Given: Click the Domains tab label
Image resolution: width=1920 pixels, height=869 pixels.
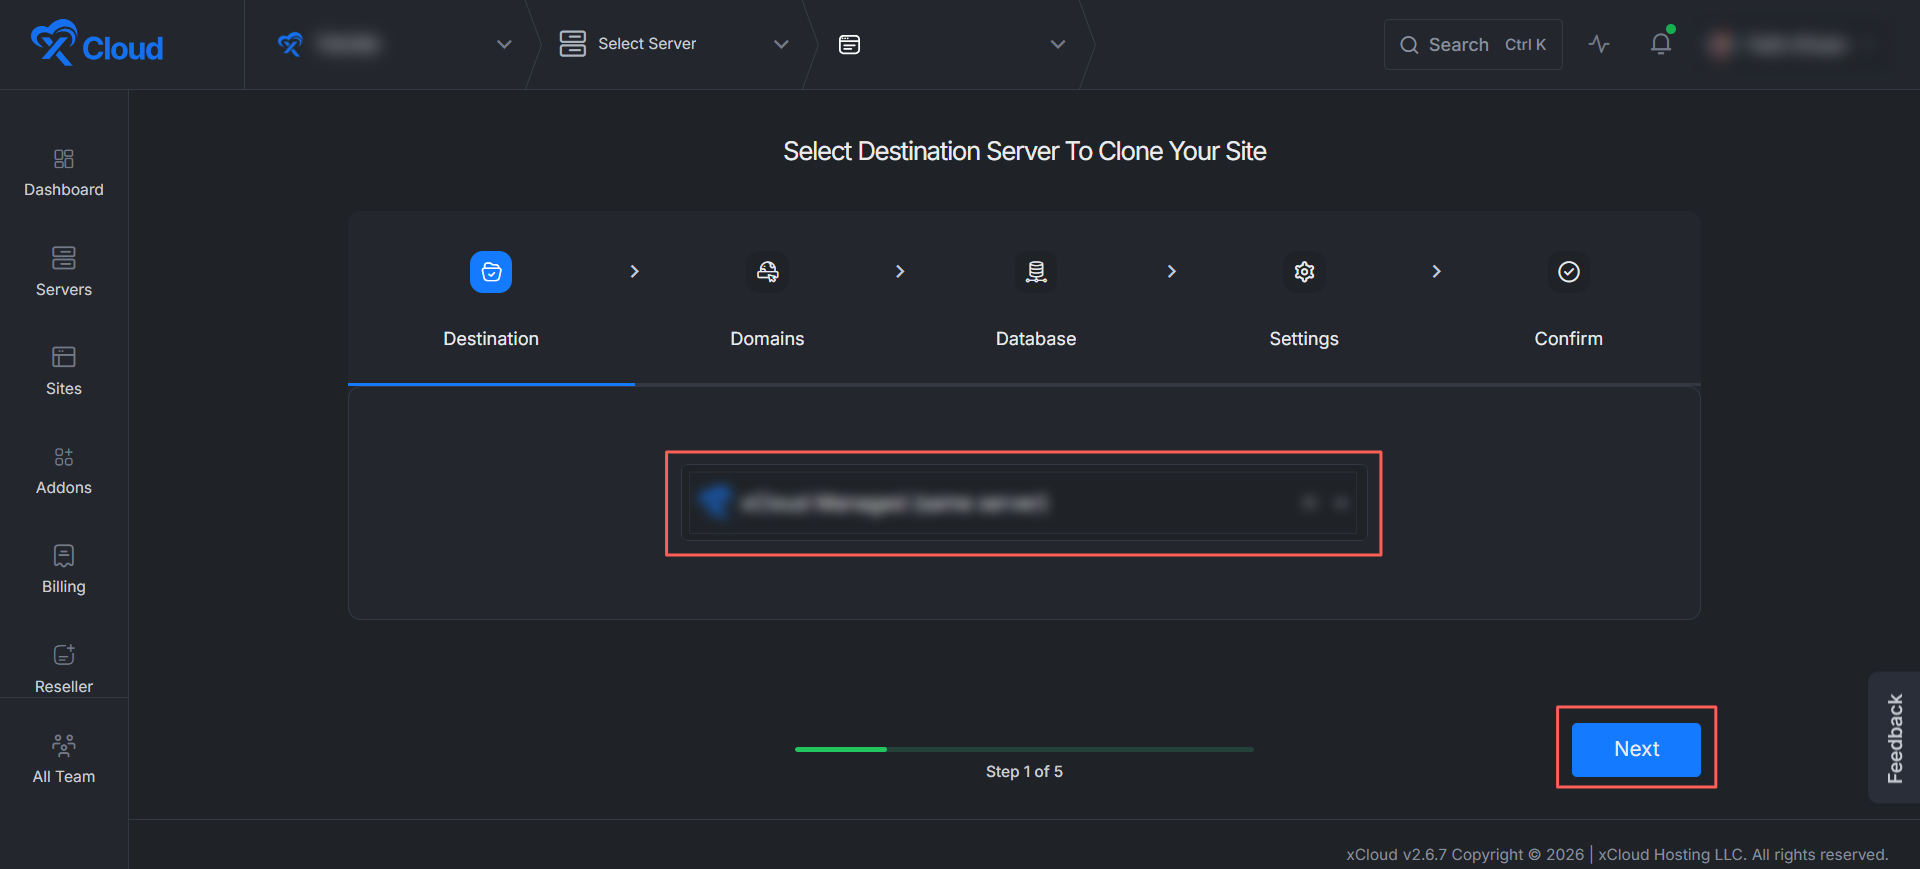Looking at the screenshot, I should tap(767, 339).
